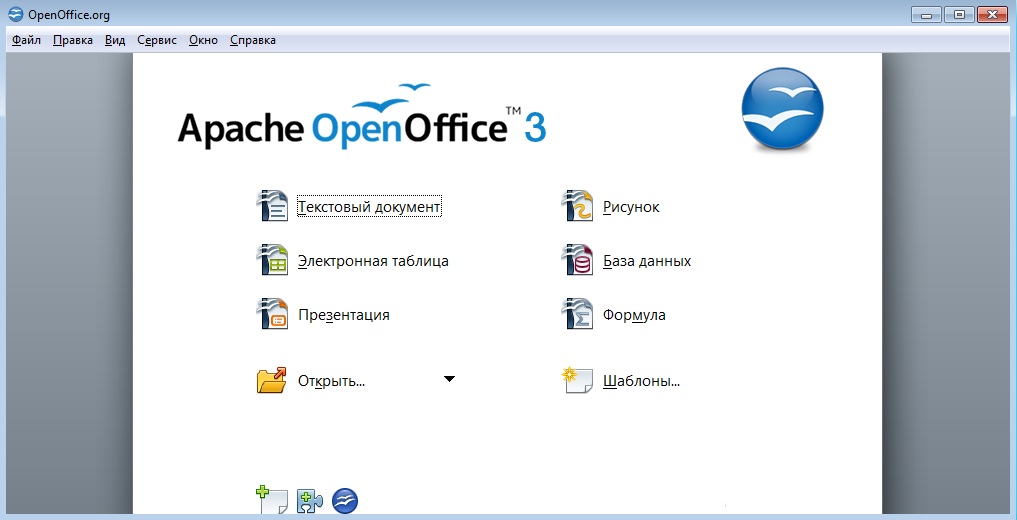Create a new Текстовый документ

[x=368, y=207]
